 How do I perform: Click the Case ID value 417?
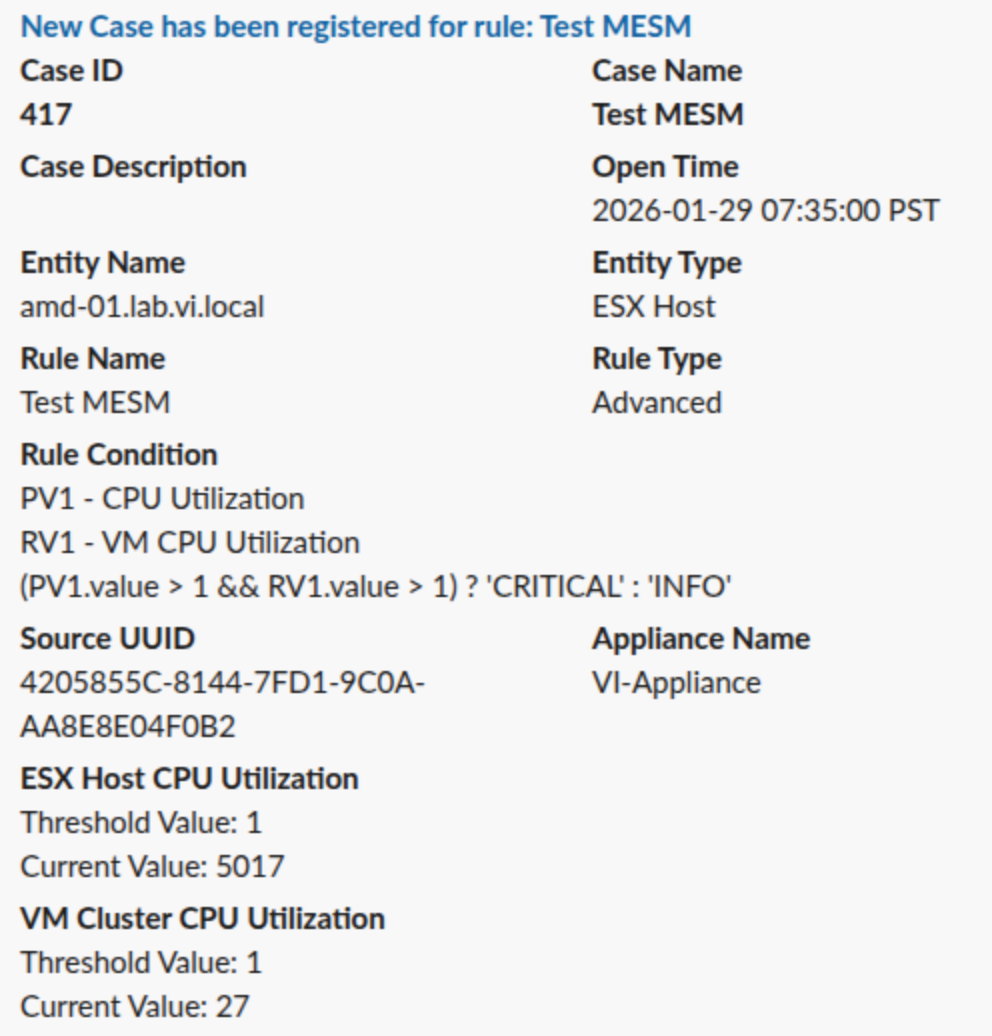(x=46, y=115)
